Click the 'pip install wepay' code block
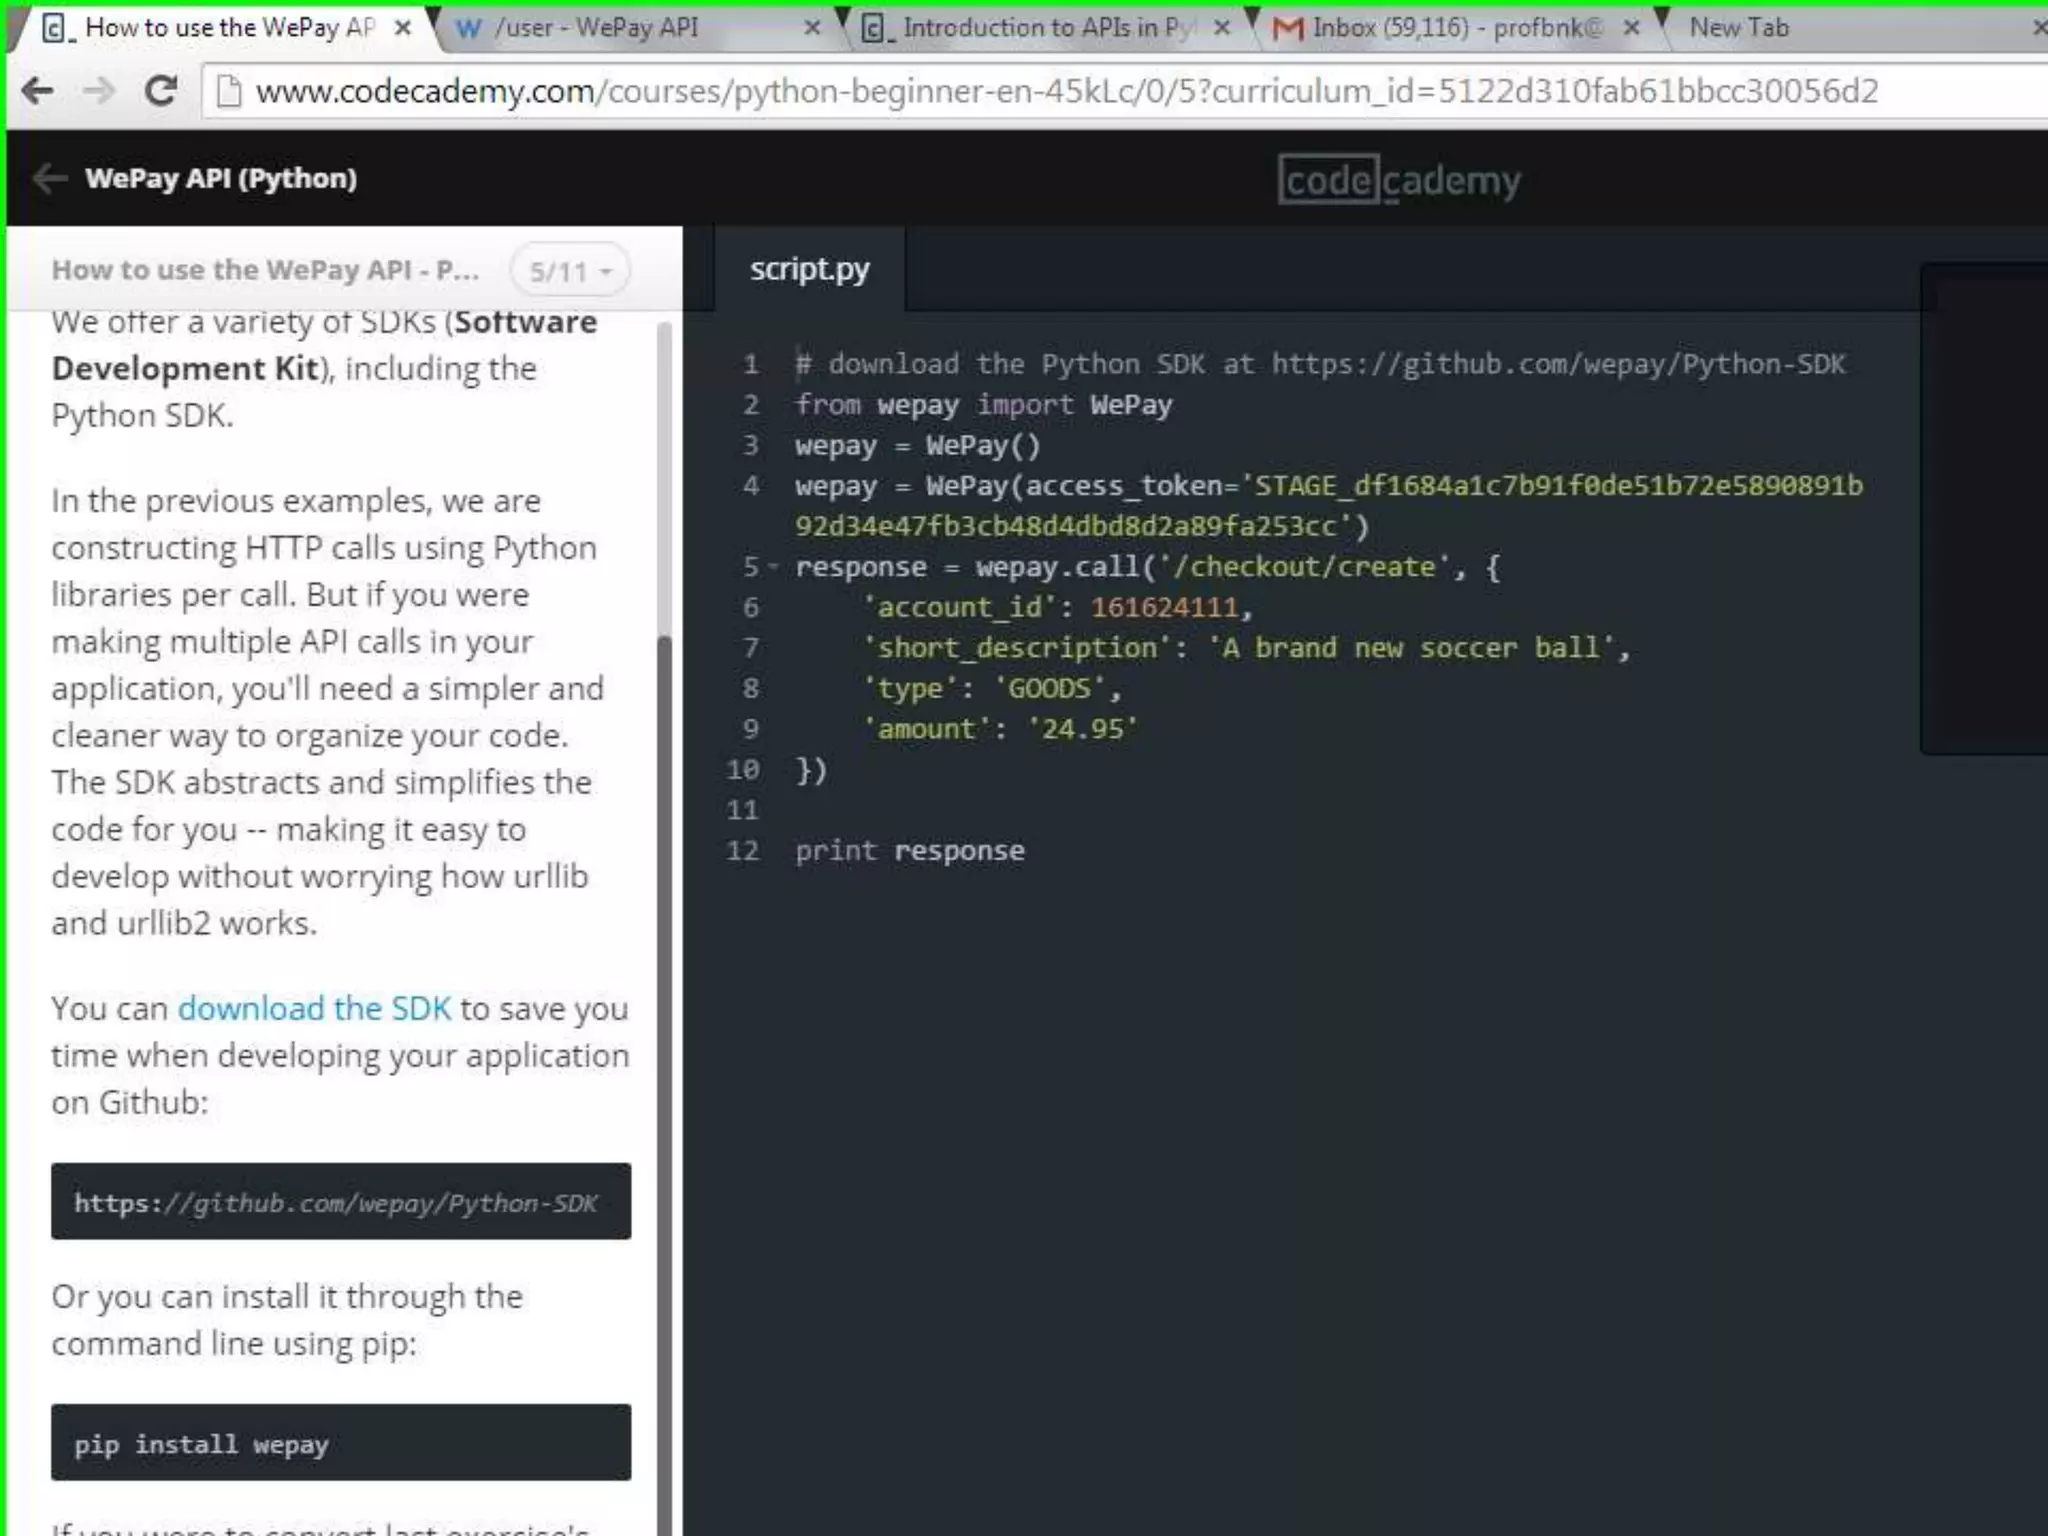The height and width of the screenshot is (1536, 2048). pyautogui.click(x=341, y=1442)
